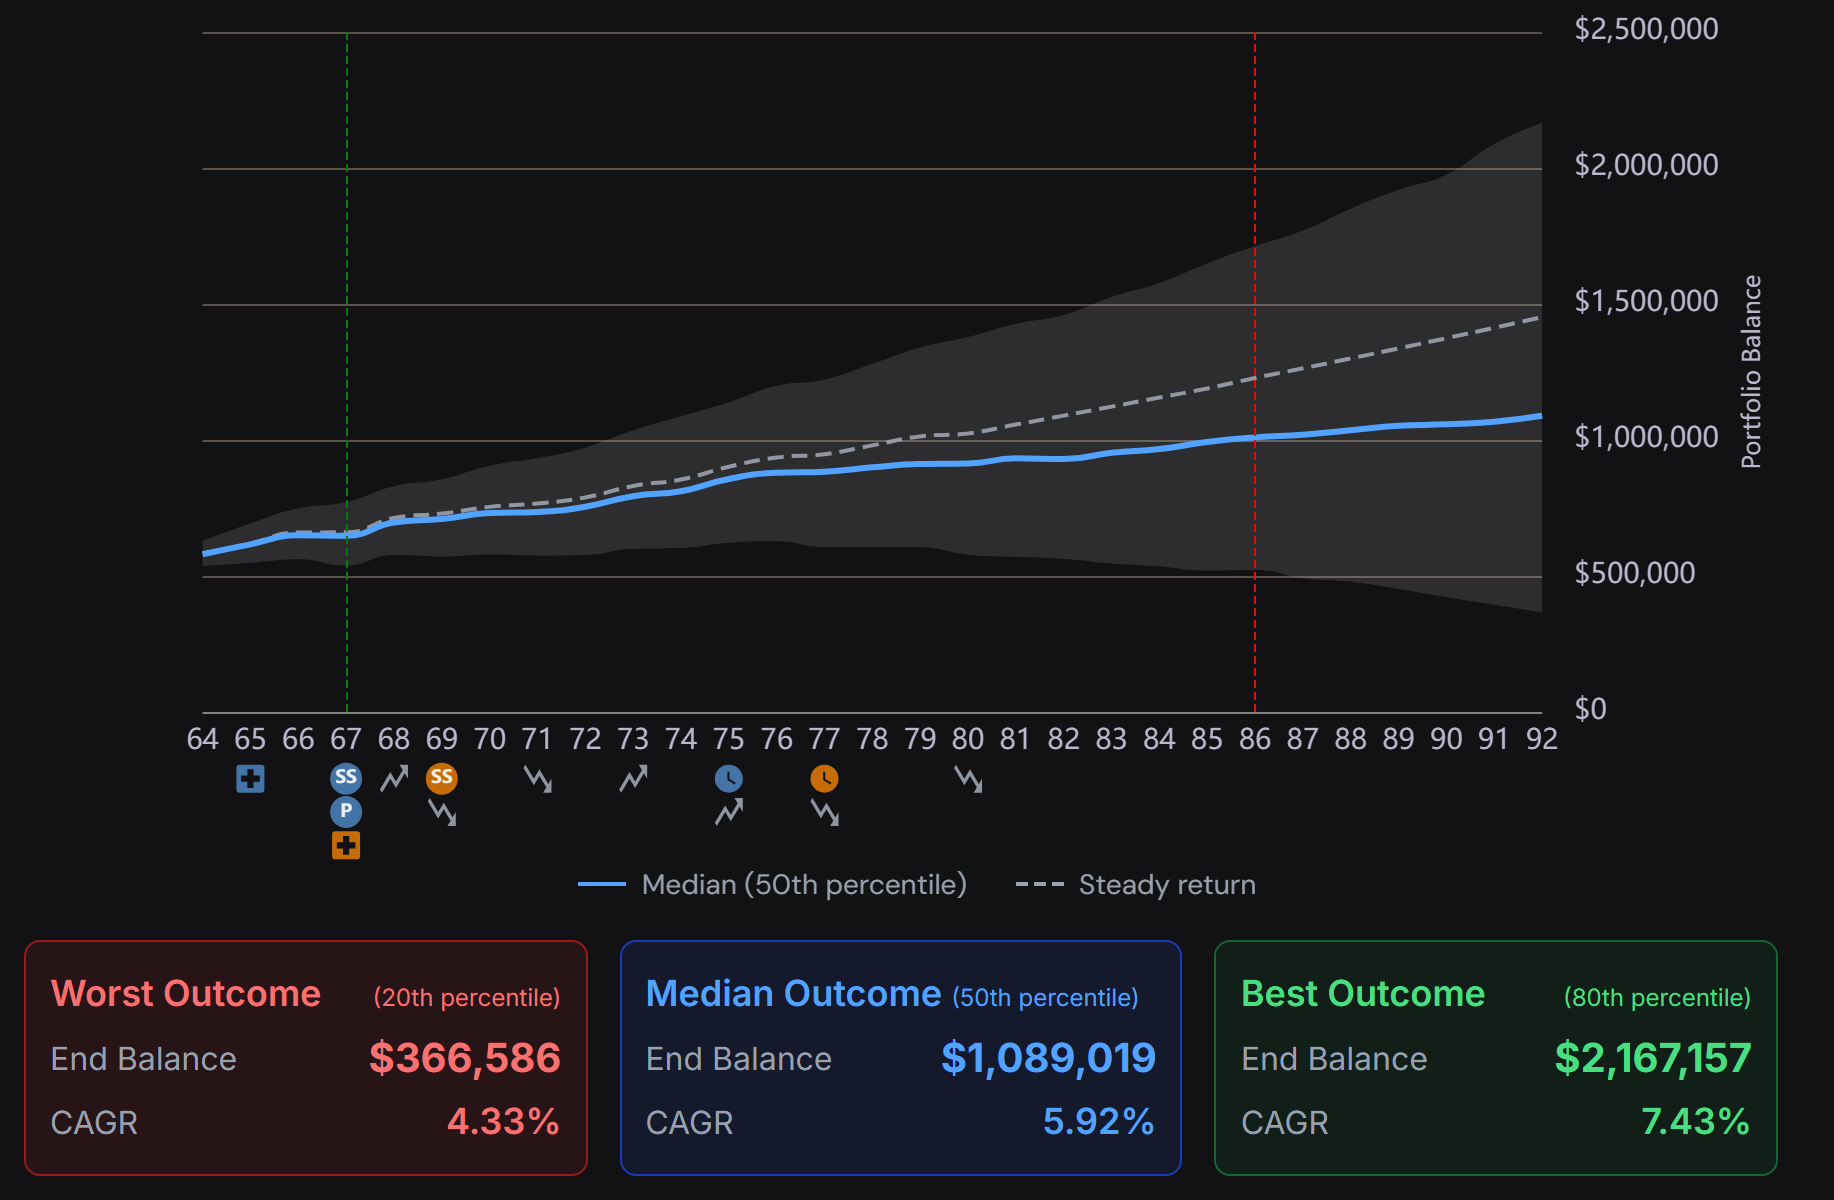1834x1200 pixels.
Task: Click the blue P pension icon
Action: [346, 811]
